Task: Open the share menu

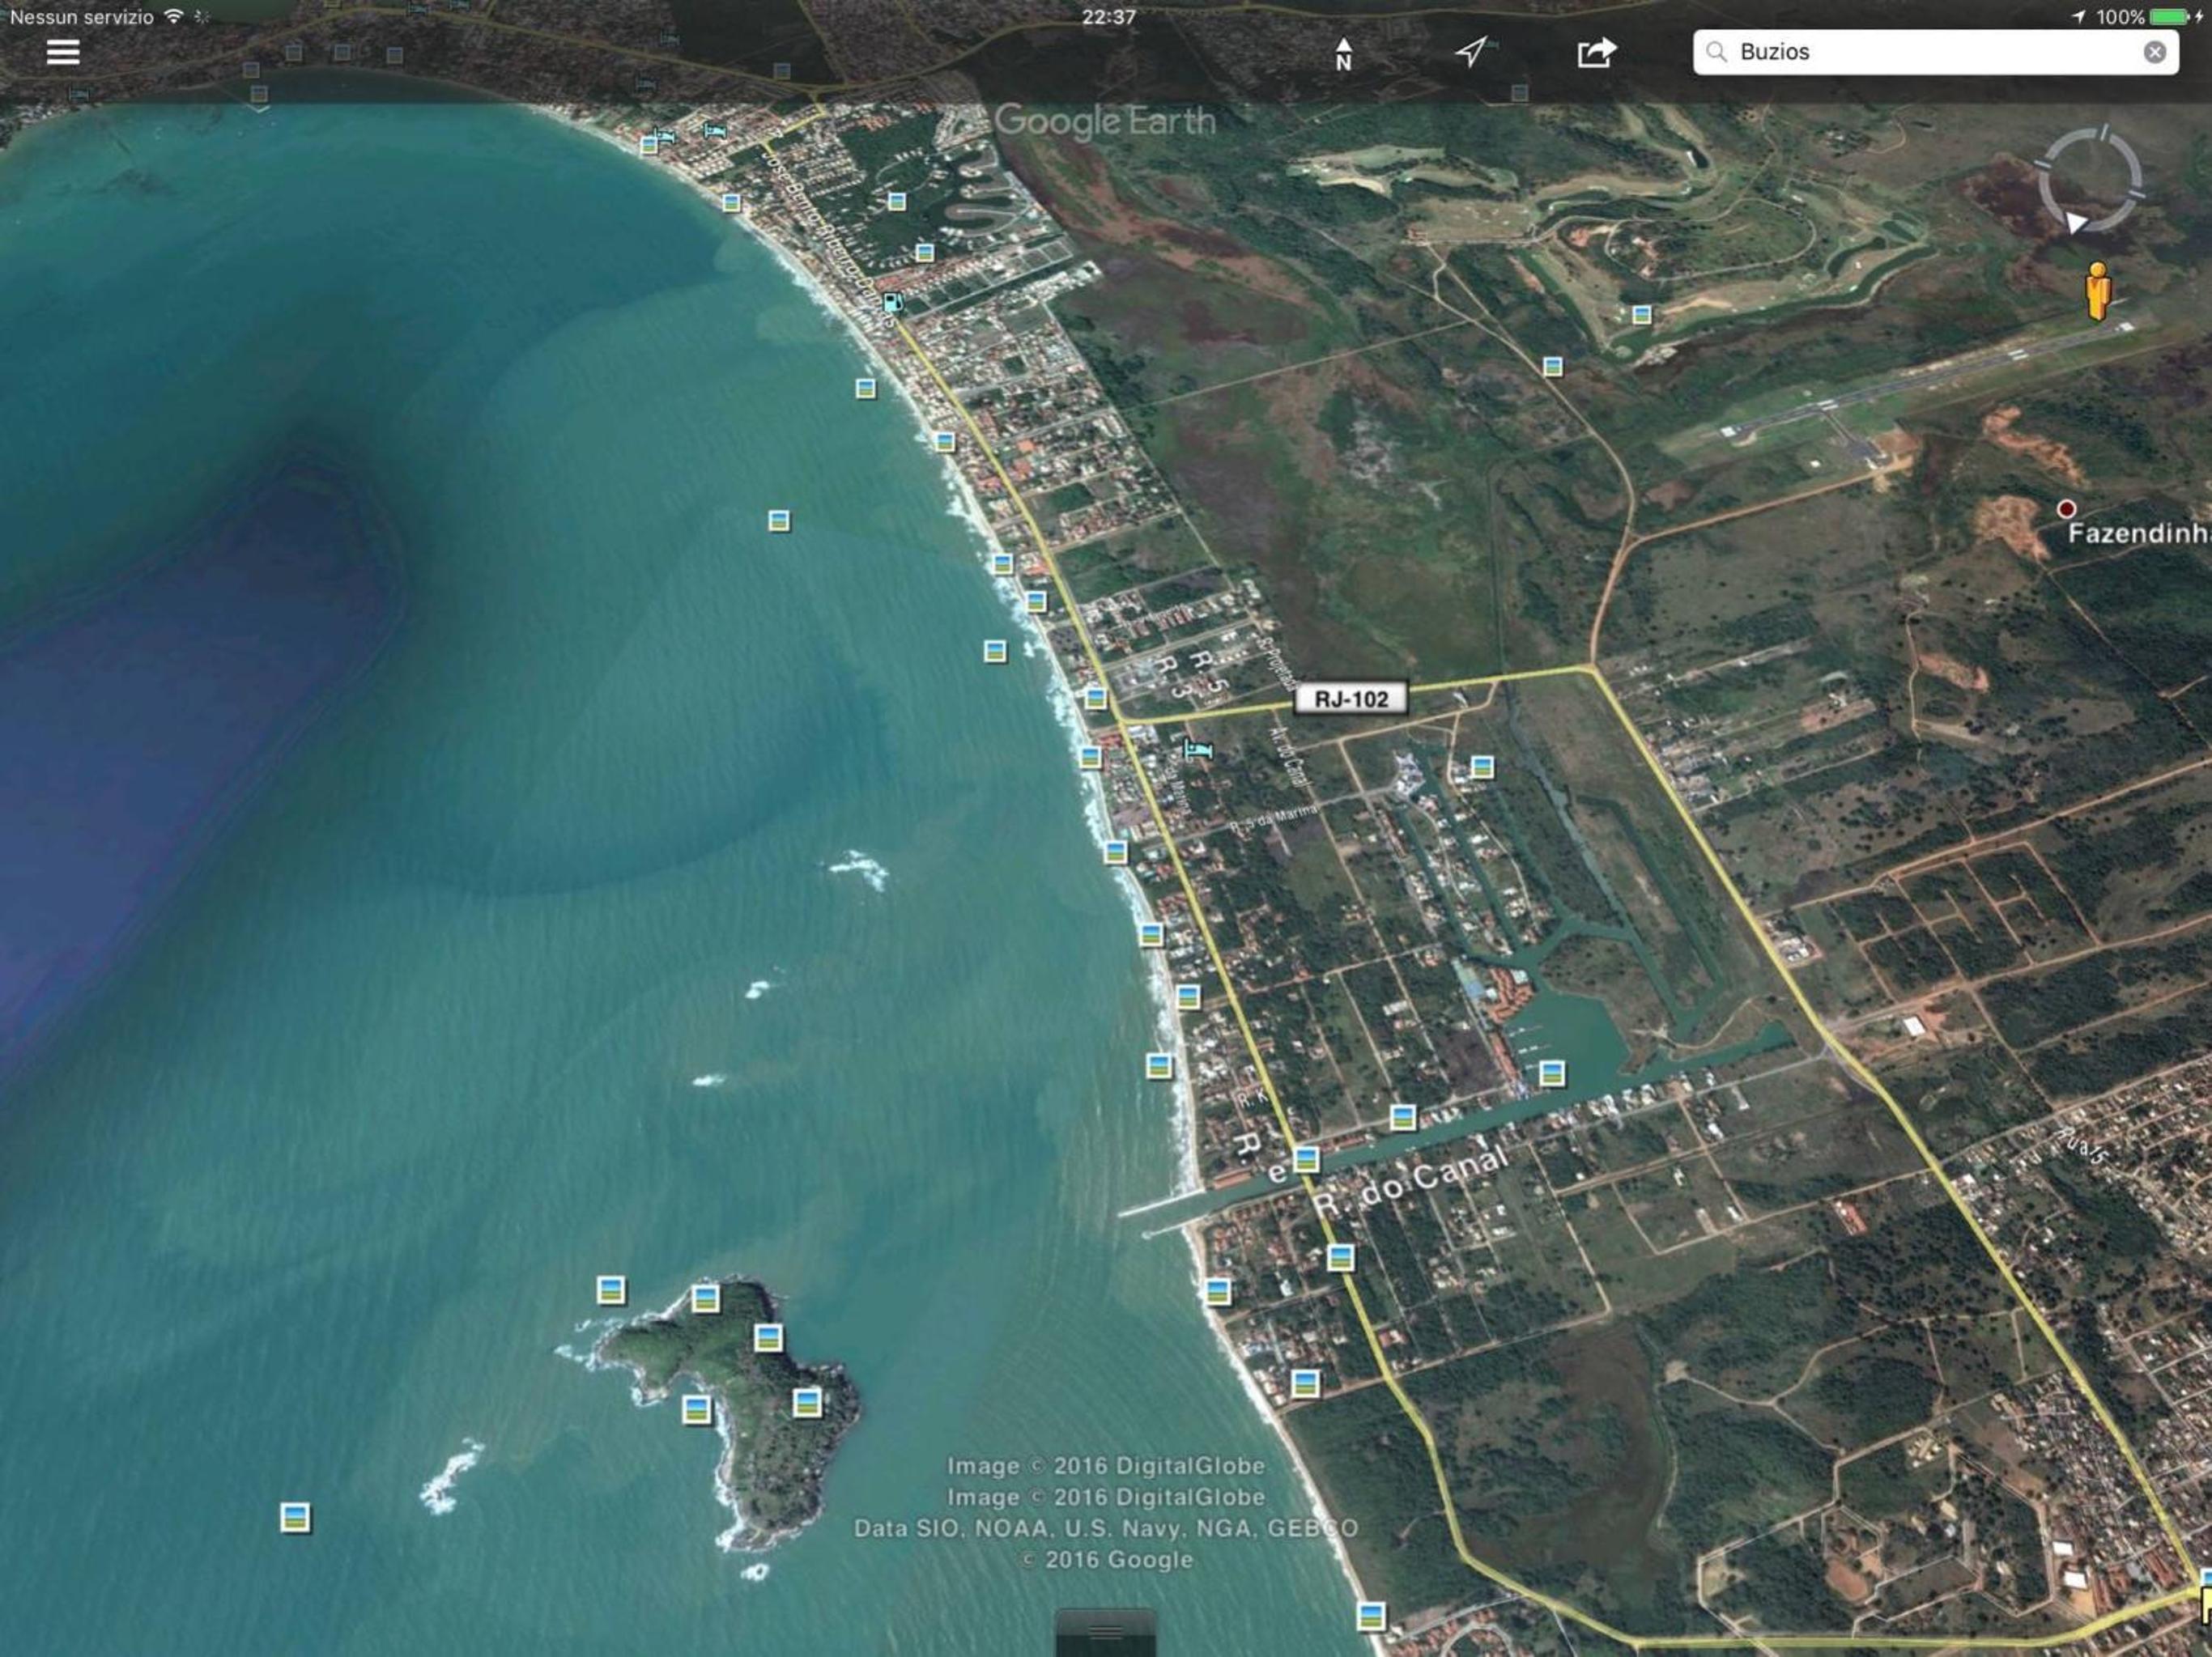Action: 1596,52
